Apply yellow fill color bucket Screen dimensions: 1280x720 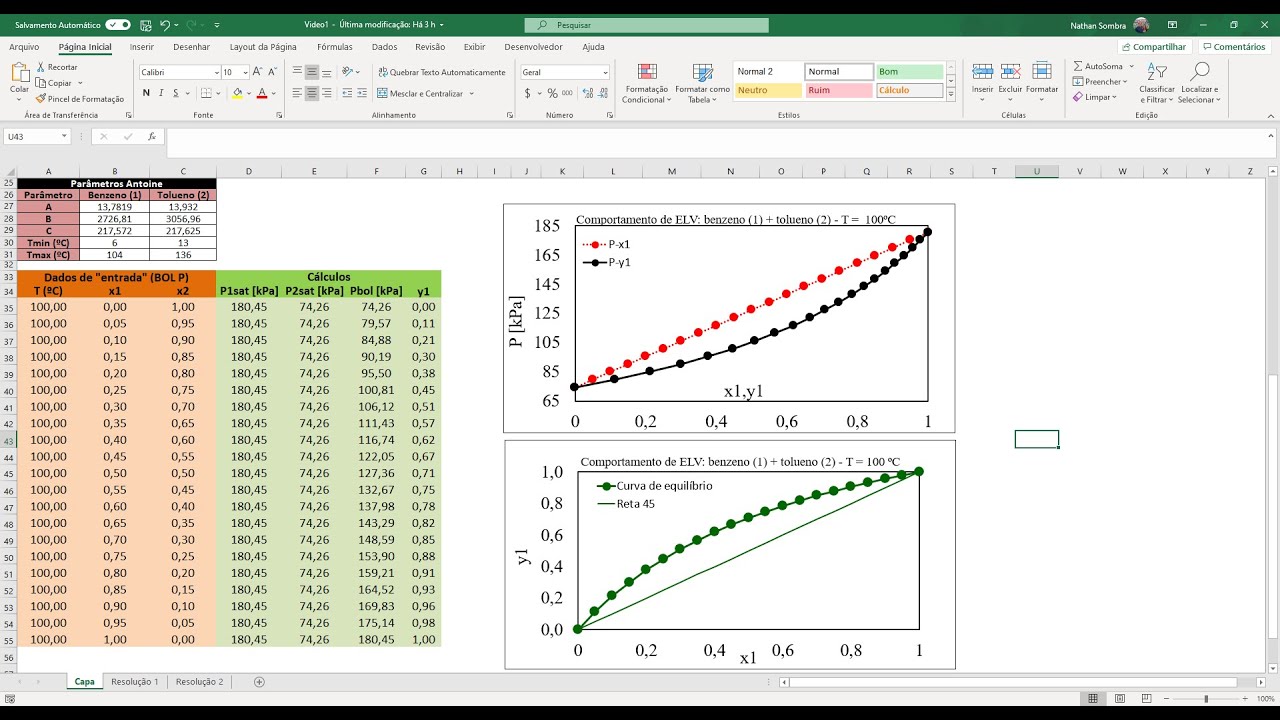pyautogui.click(x=237, y=93)
